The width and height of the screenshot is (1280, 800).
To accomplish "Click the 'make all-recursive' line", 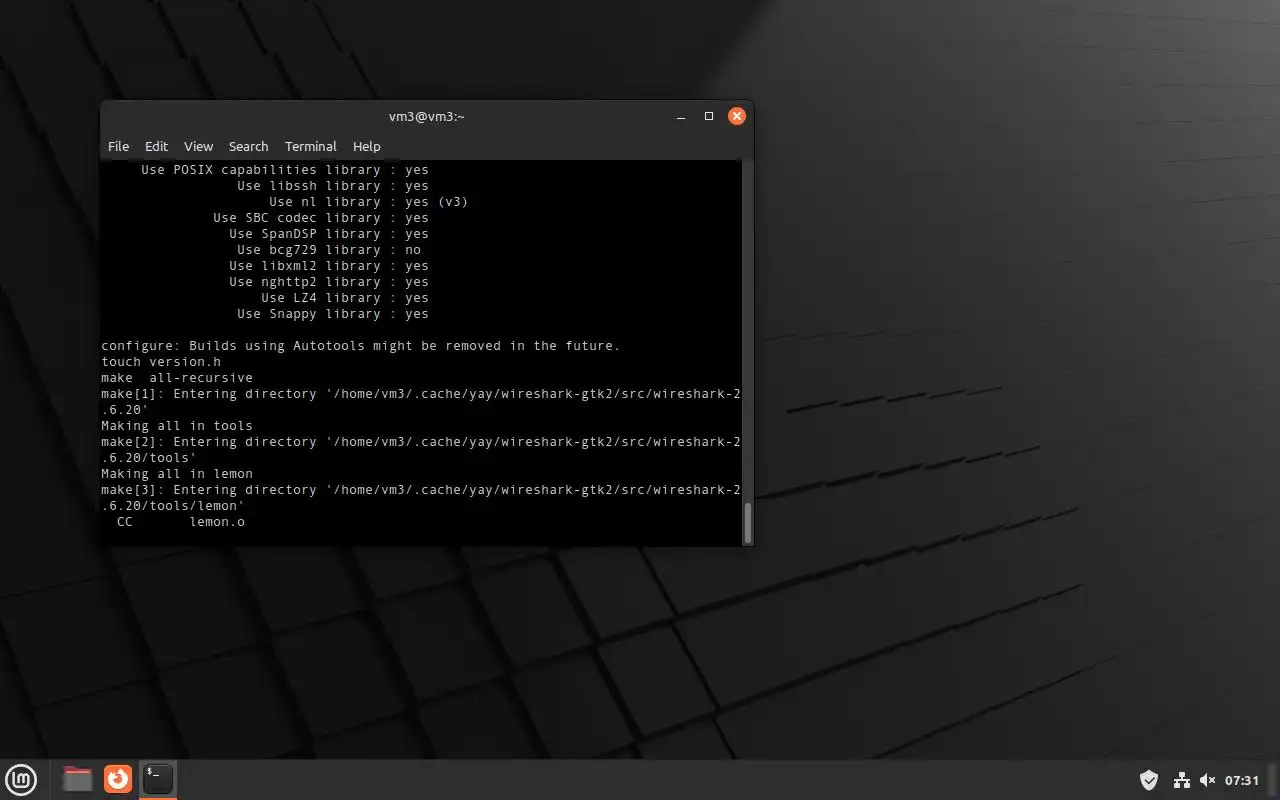I will (x=177, y=378).
